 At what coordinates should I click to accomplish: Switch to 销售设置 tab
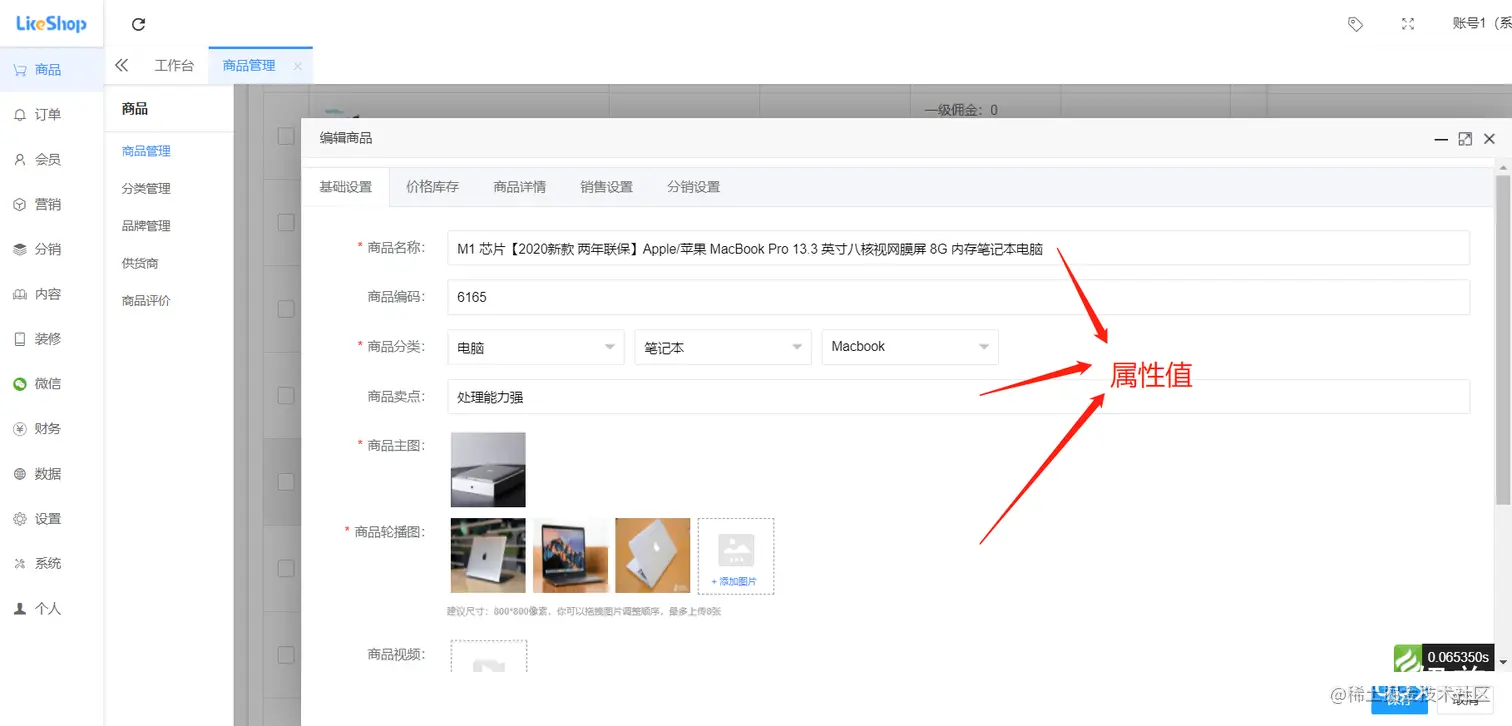606,187
